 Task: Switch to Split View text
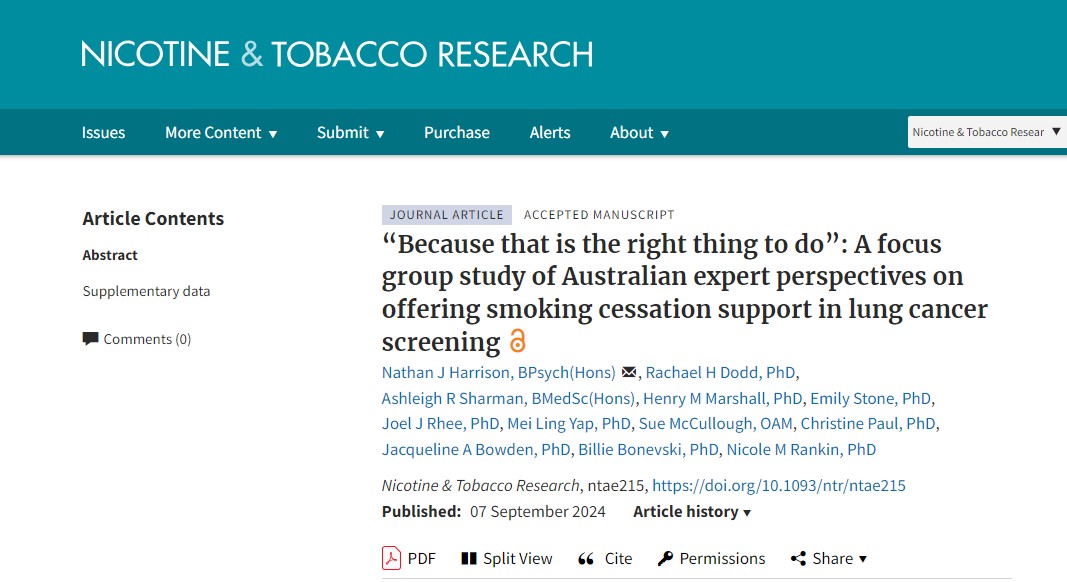[x=518, y=559]
